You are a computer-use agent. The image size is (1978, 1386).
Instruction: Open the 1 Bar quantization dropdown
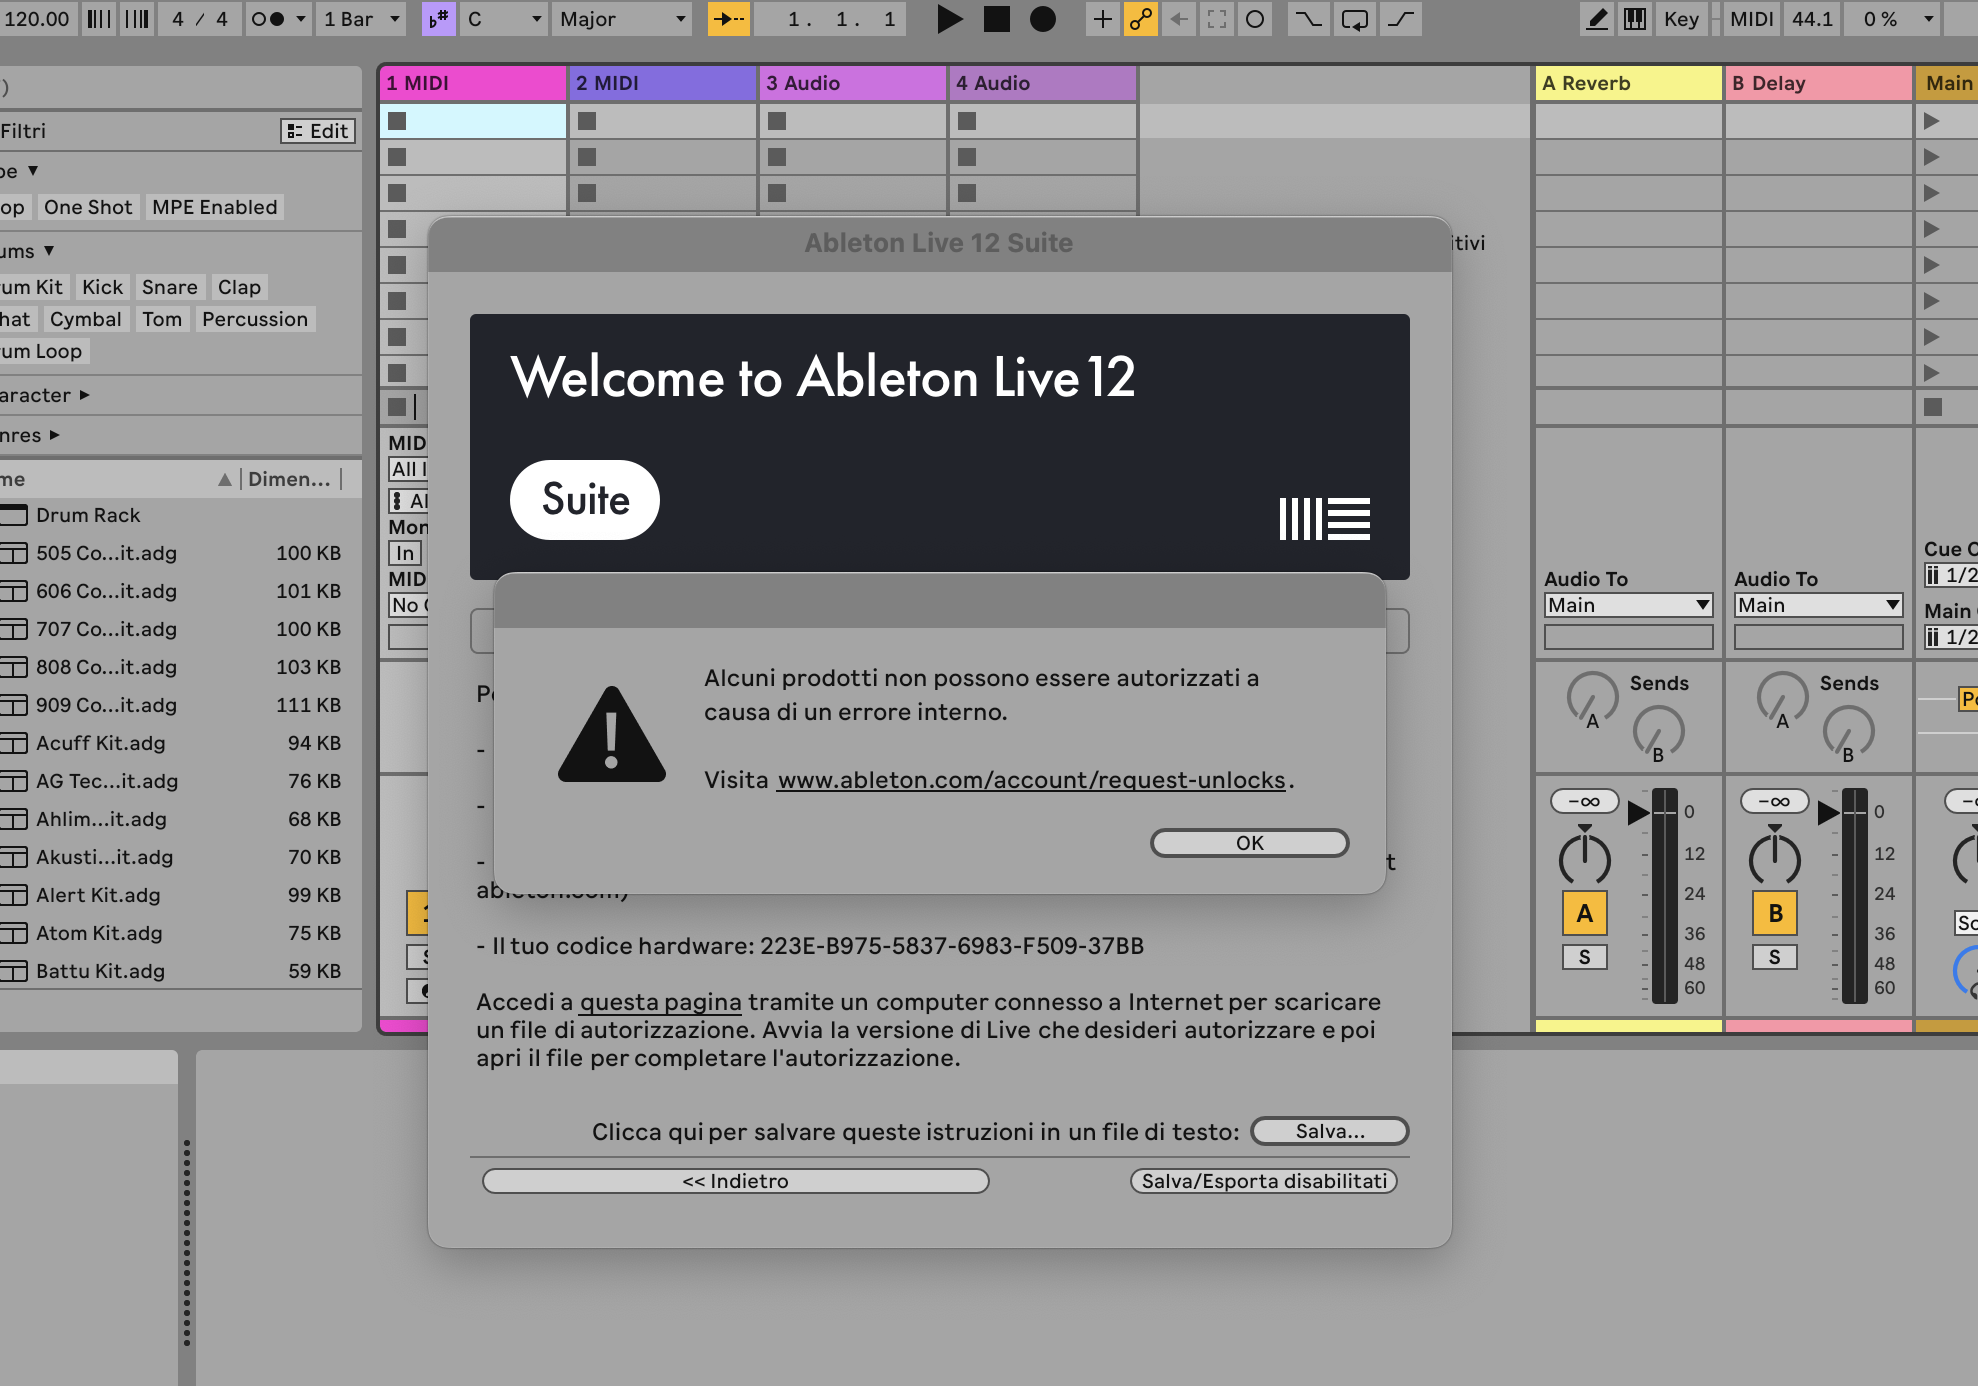tap(361, 19)
